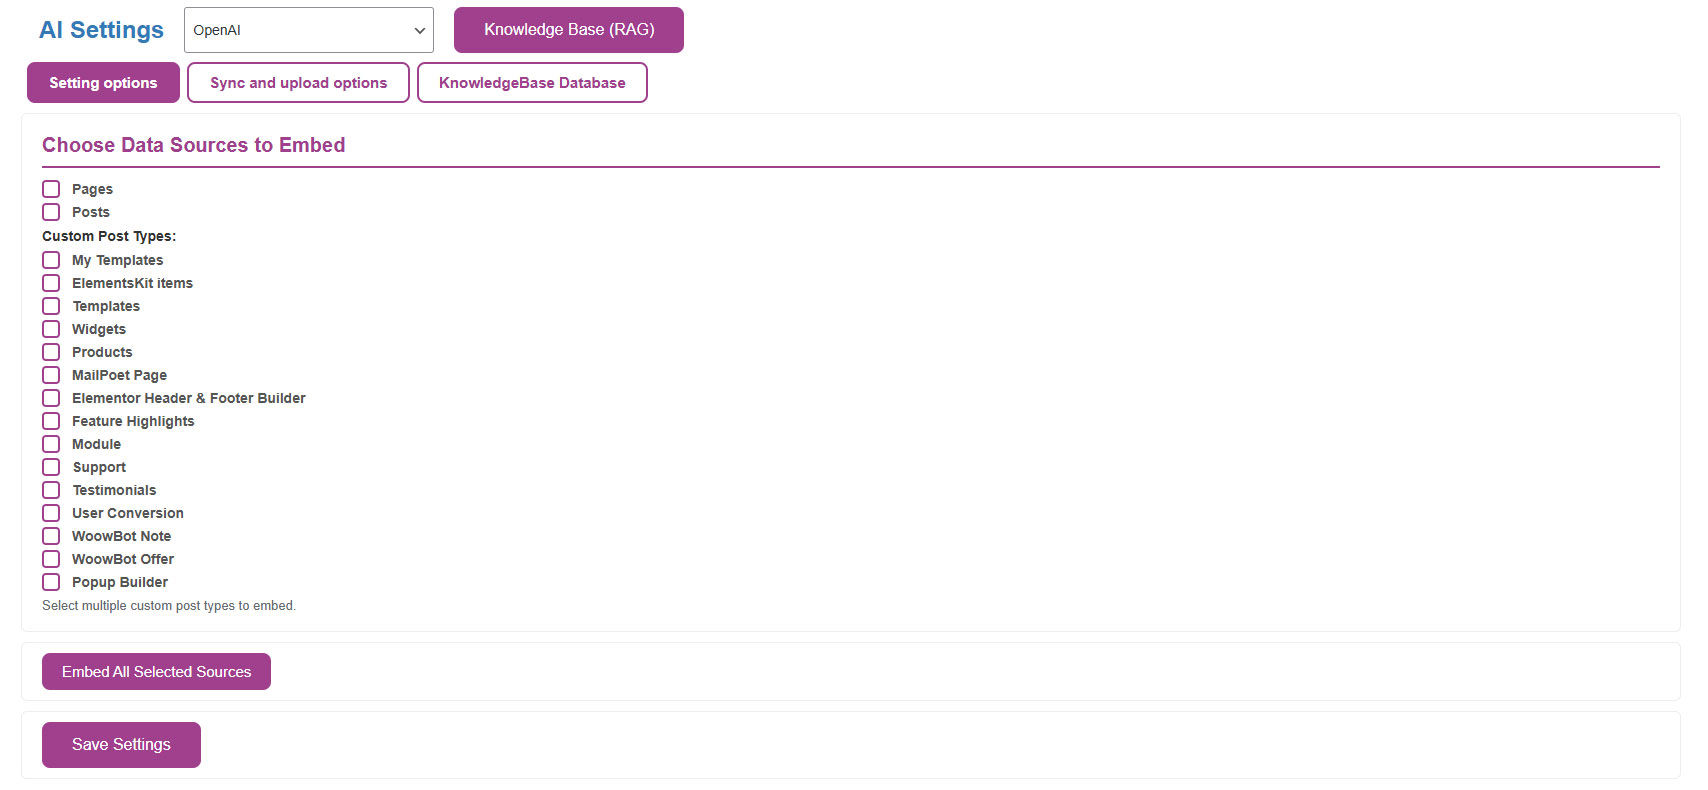Toggle the WoowBot Note checkbox

click(51, 536)
